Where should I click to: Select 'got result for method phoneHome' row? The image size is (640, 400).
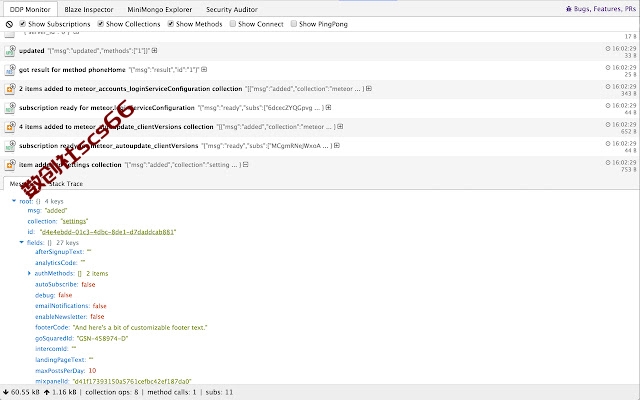[72, 70]
